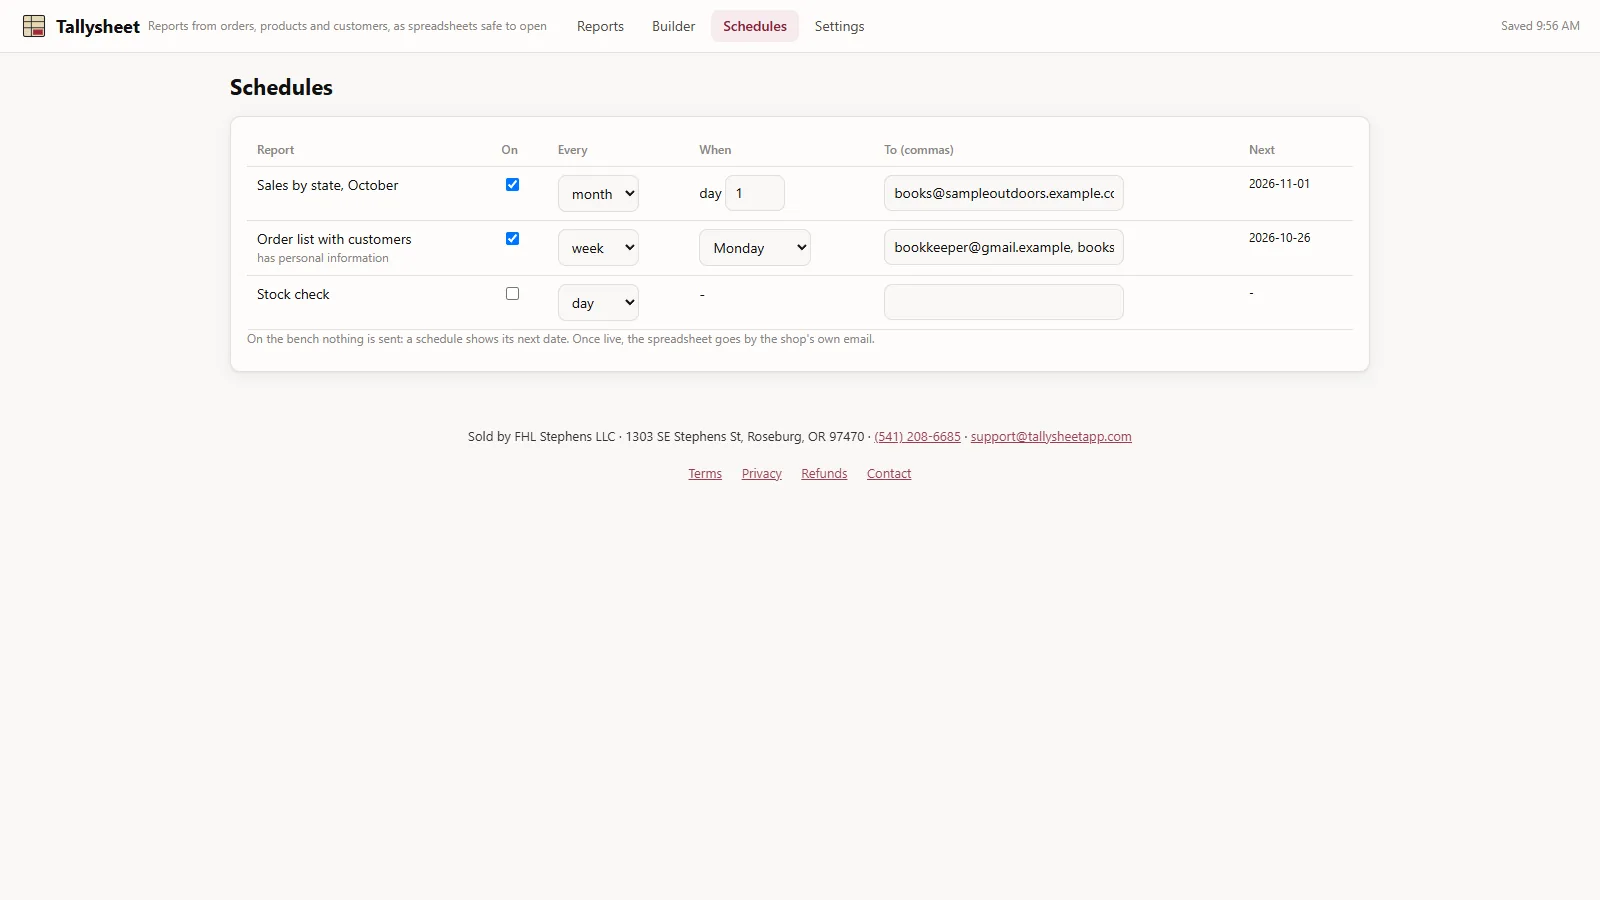Switch to the Builder tab
Screen dimensions: 1600x900
pos(673,26)
